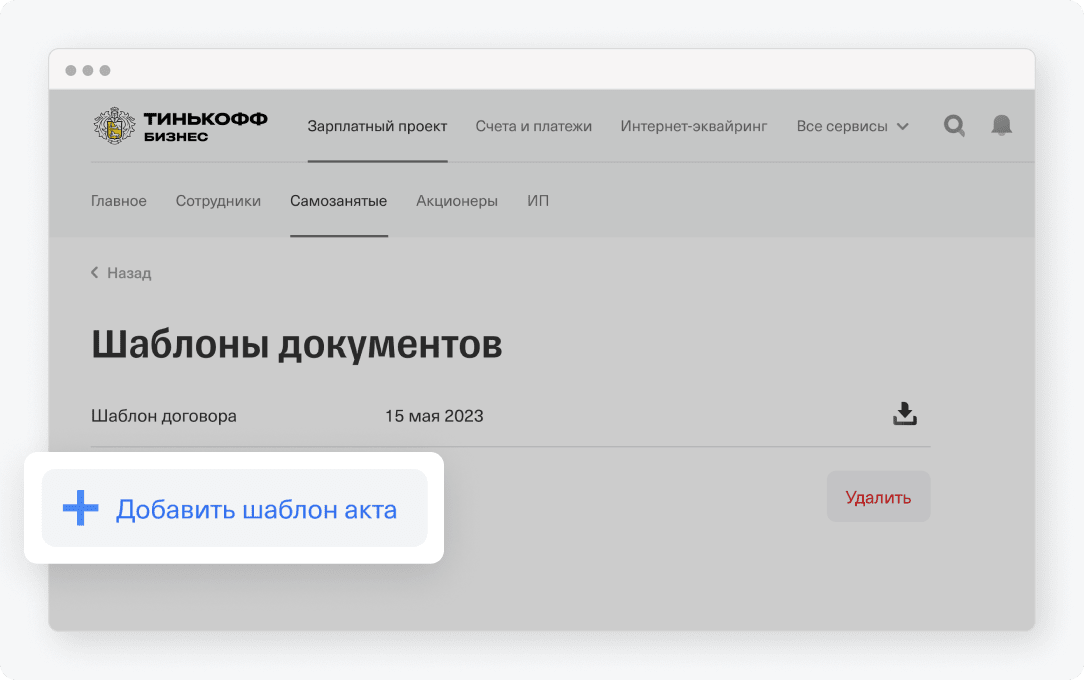Click the Шаблон договора row title
The width and height of the screenshot is (1084, 680).
pos(164,416)
